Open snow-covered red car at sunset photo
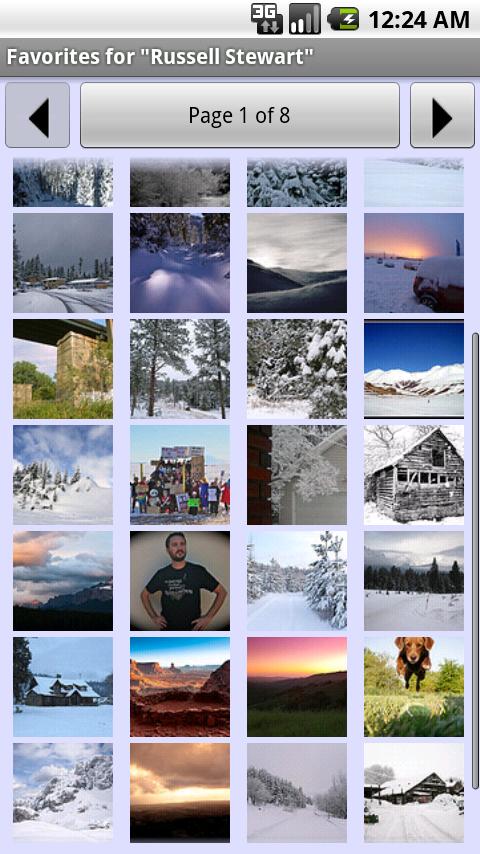The image size is (480, 854). pos(414,263)
